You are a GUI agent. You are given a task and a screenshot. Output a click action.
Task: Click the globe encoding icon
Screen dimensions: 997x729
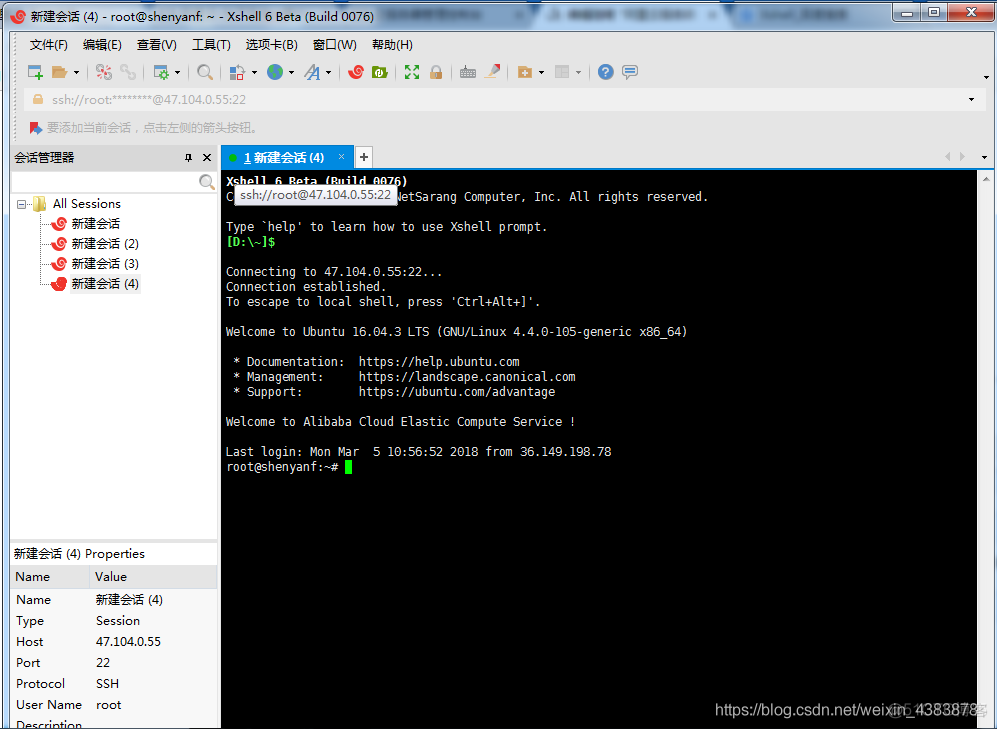275,72
